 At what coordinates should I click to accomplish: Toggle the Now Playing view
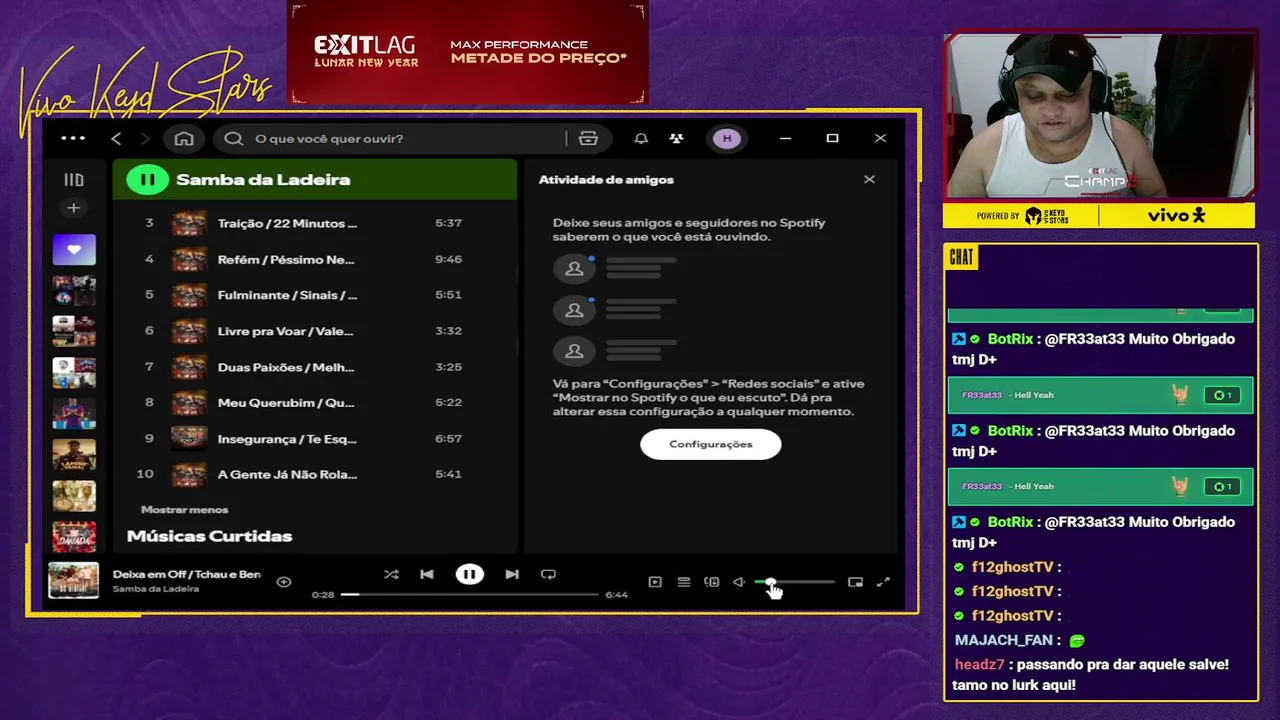(655, 582)
